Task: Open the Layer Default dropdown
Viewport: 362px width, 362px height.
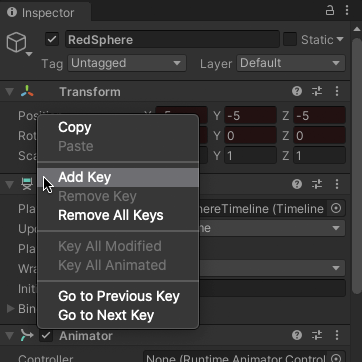Action: click(291, 63)
